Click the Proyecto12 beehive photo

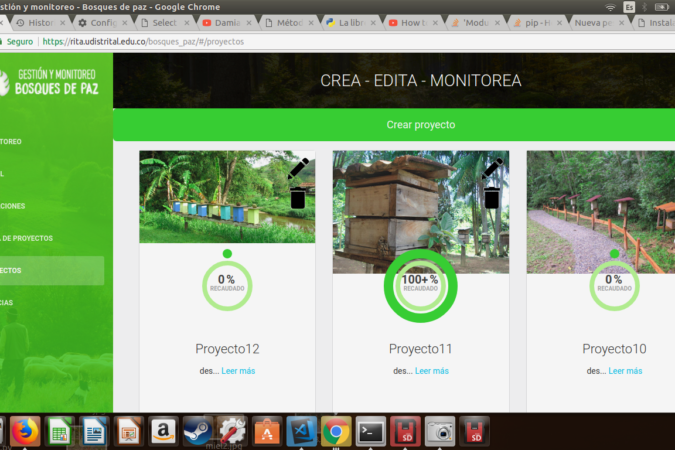[227, 197]
